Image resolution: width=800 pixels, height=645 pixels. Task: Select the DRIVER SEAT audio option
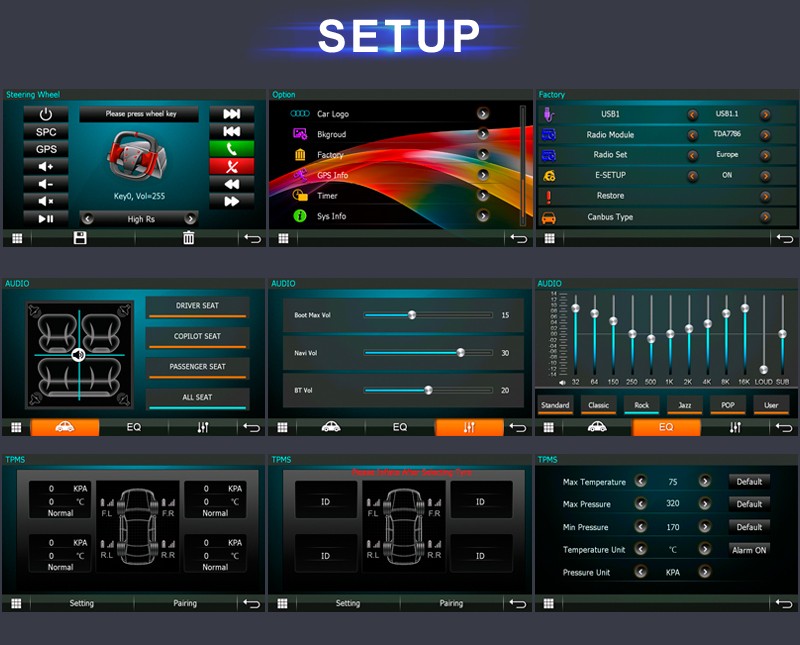197,306
